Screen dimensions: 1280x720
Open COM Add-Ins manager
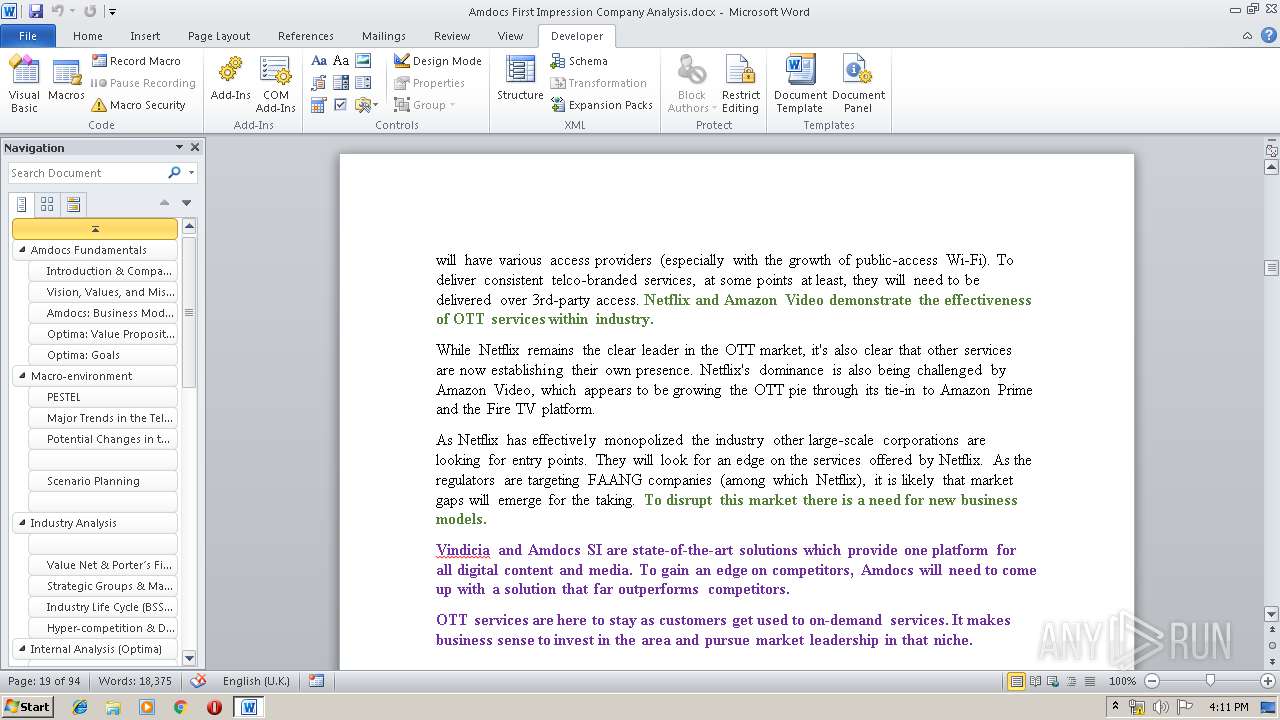(275, 84)
